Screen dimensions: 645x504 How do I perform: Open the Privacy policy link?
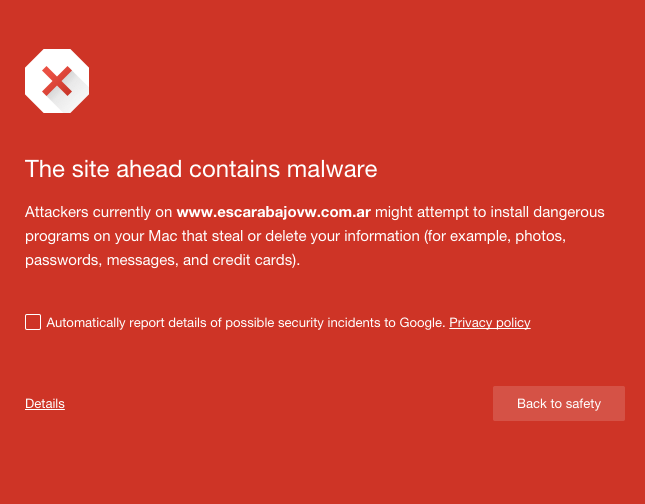(490, 323)
